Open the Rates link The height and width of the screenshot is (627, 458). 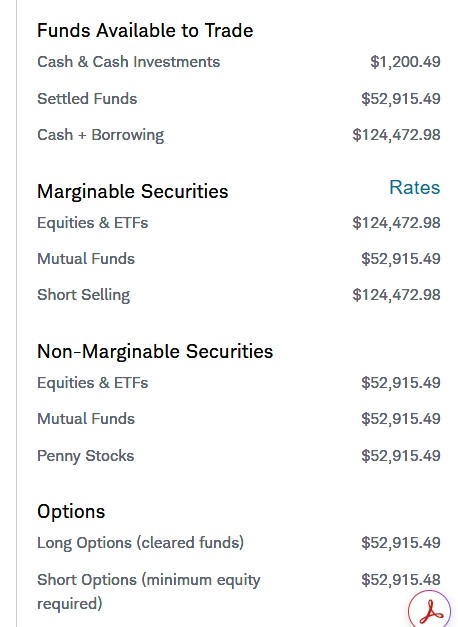(415, 187)
